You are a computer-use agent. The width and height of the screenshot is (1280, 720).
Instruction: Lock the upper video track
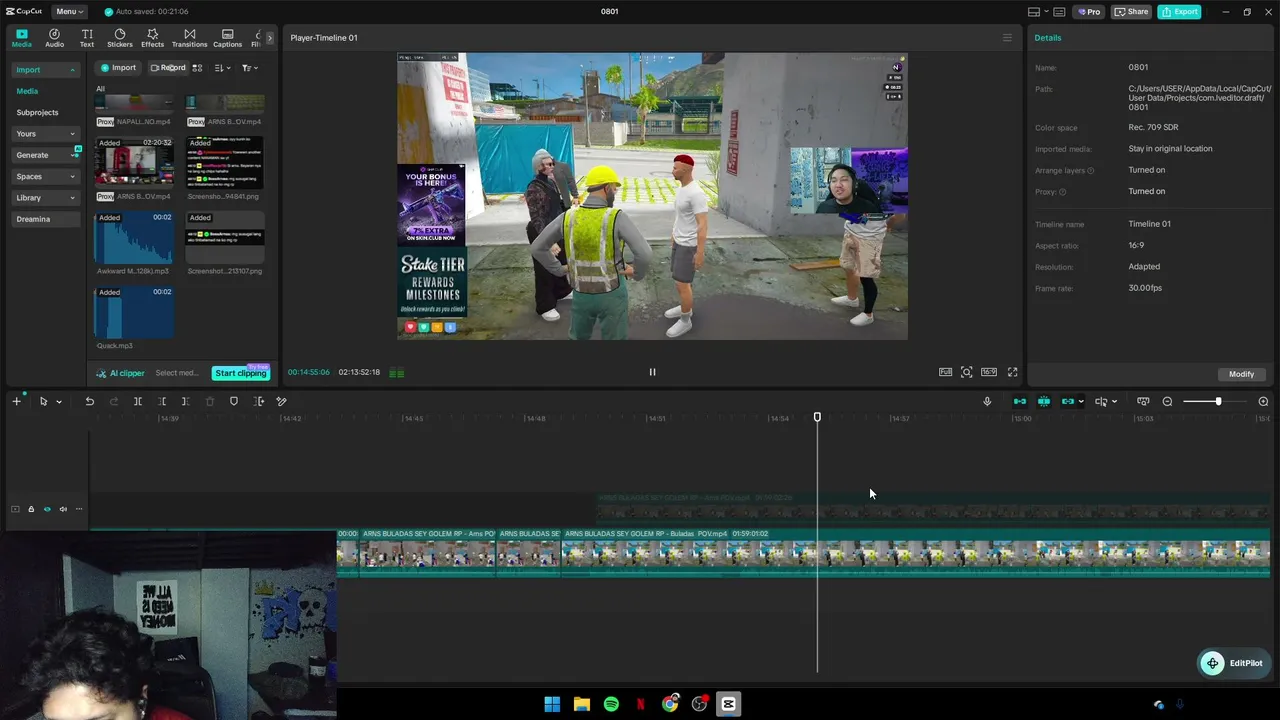click(x=31, y=509)
